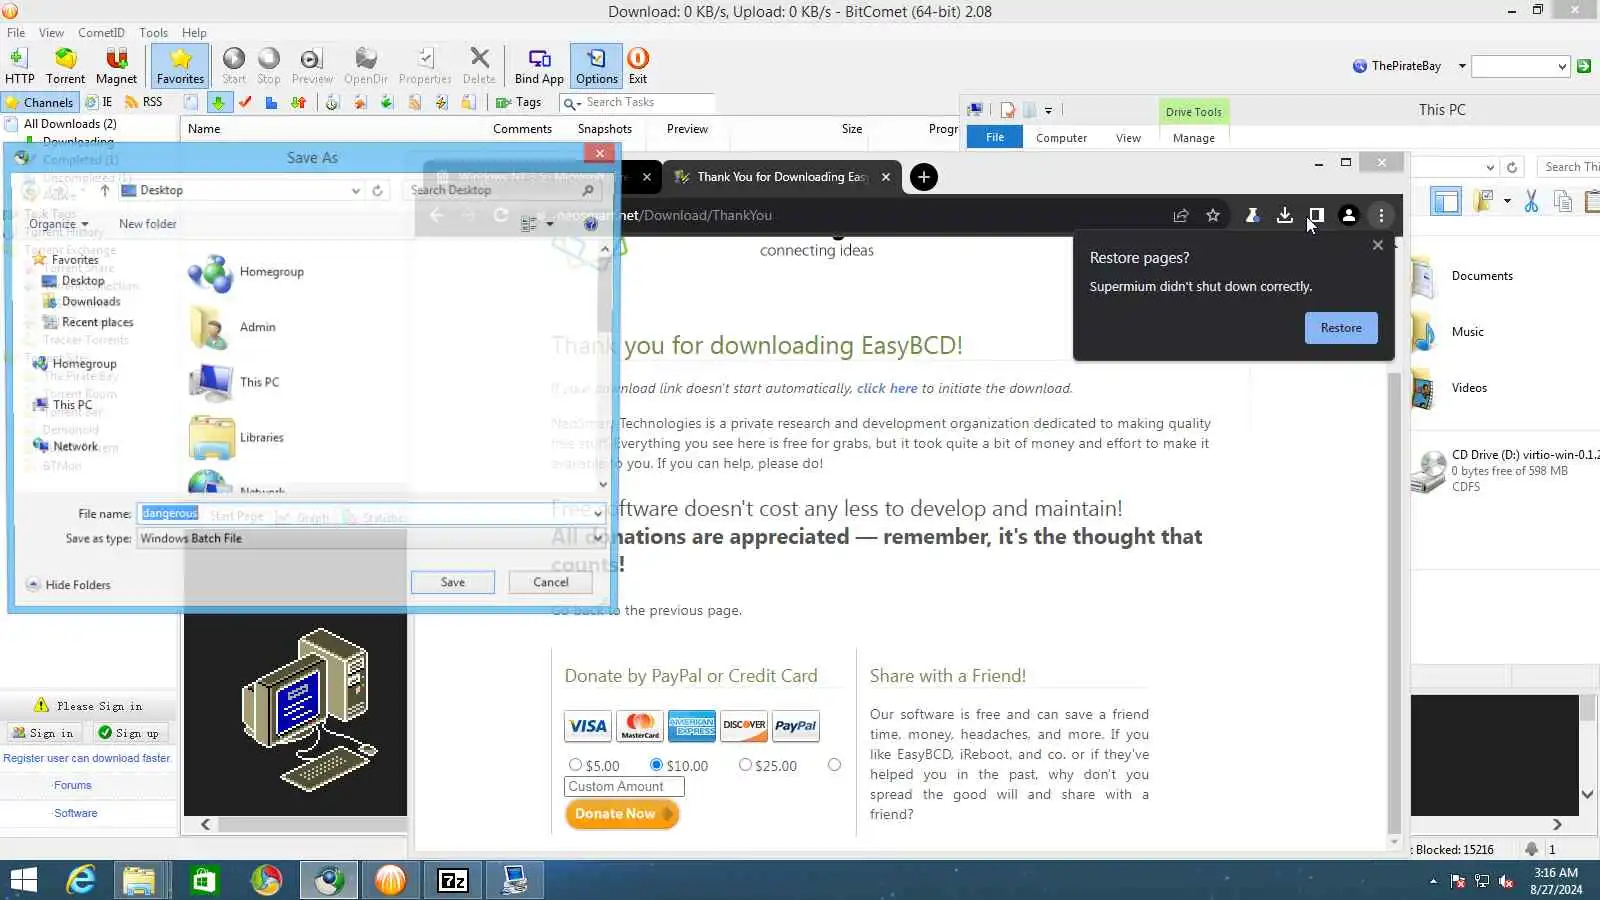Open the browser three-dot menu
This screenshot has height=900, width=1600.
coord(1381,215)
